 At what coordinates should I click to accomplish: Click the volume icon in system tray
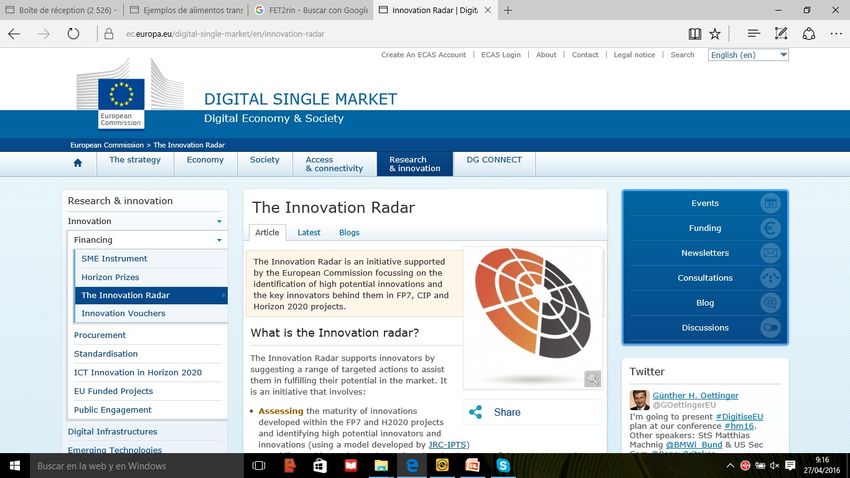point(775,466)
